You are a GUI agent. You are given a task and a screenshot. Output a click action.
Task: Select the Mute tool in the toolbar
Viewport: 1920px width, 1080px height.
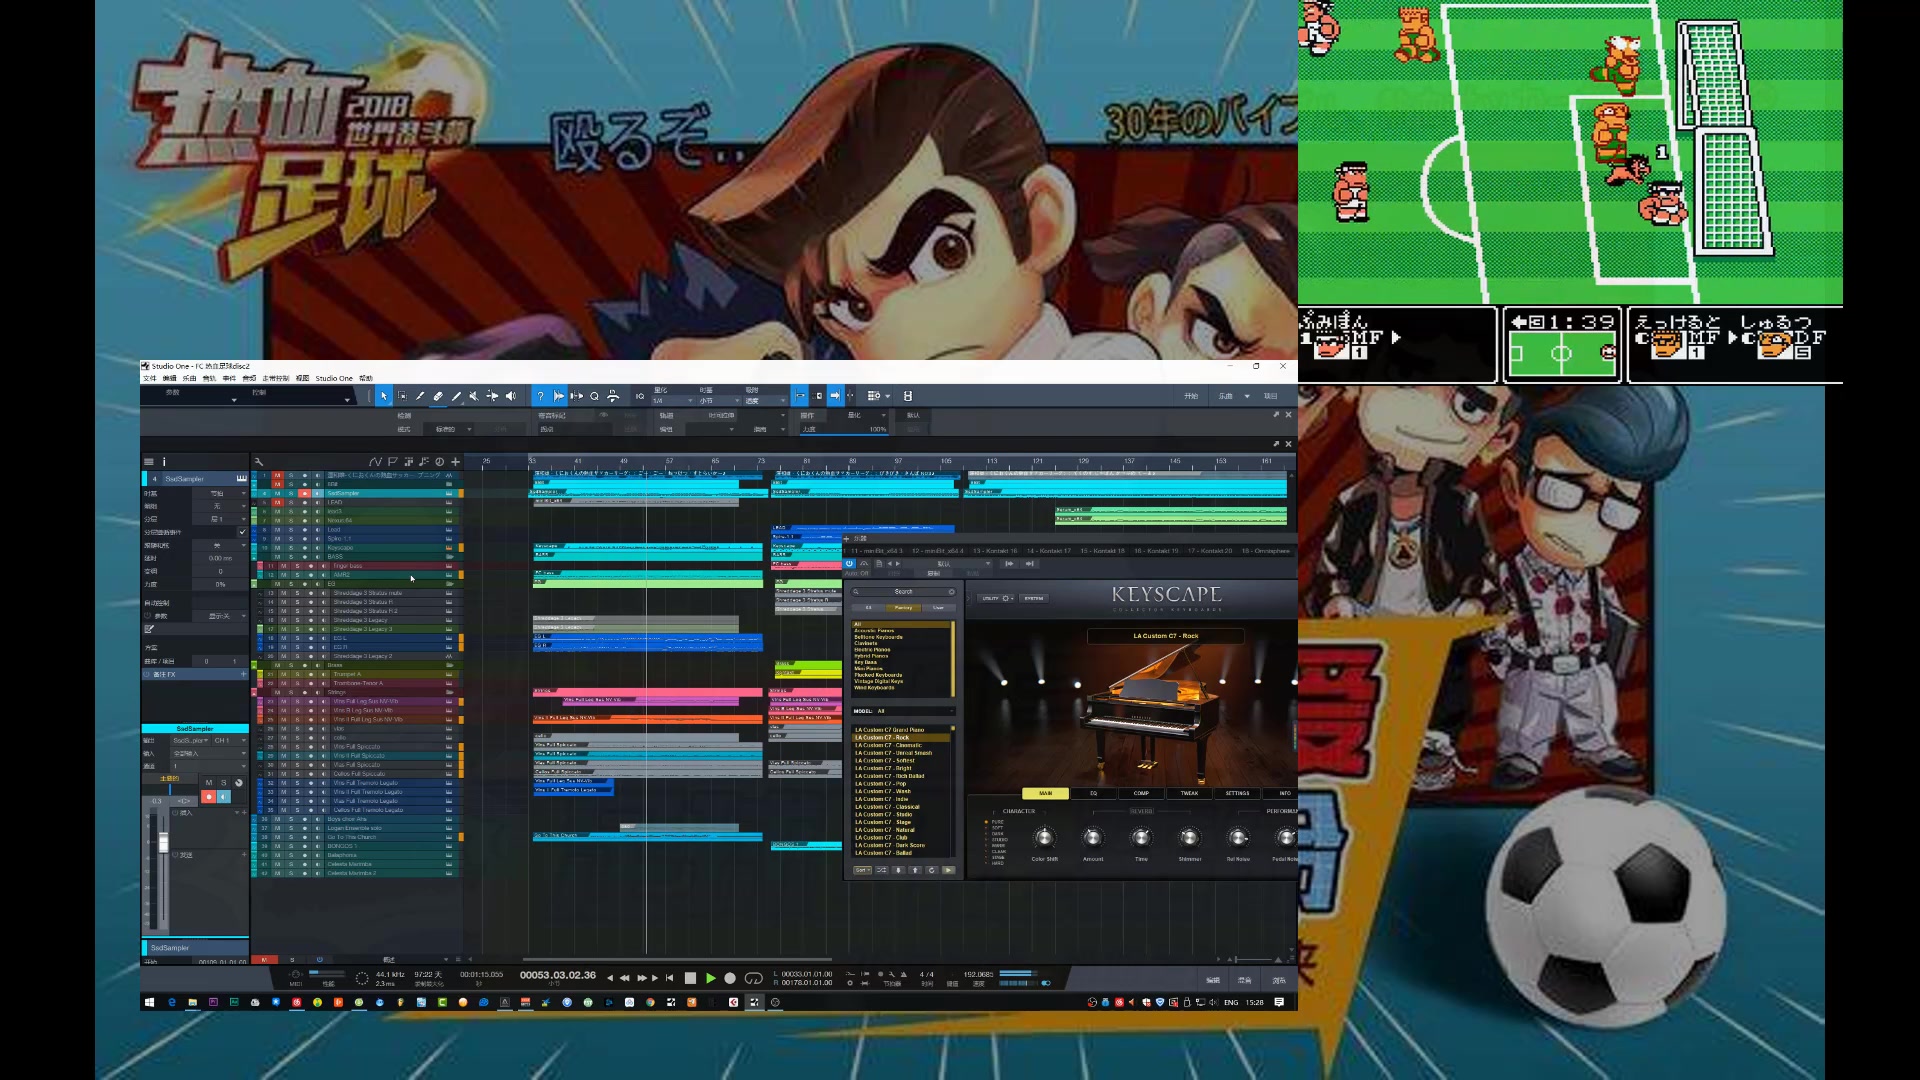click(474, 396)
